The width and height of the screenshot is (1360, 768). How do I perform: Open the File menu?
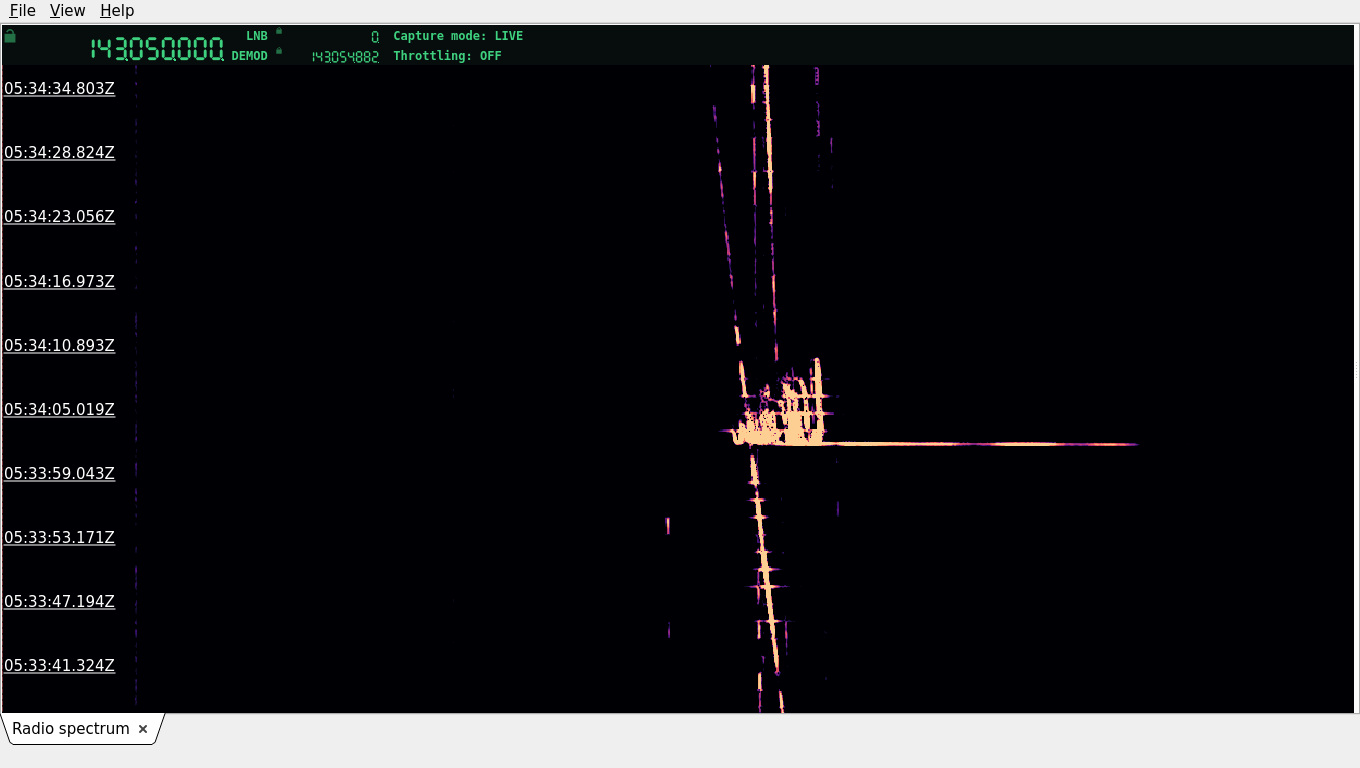pyautogui.click(x=22, y=10)
